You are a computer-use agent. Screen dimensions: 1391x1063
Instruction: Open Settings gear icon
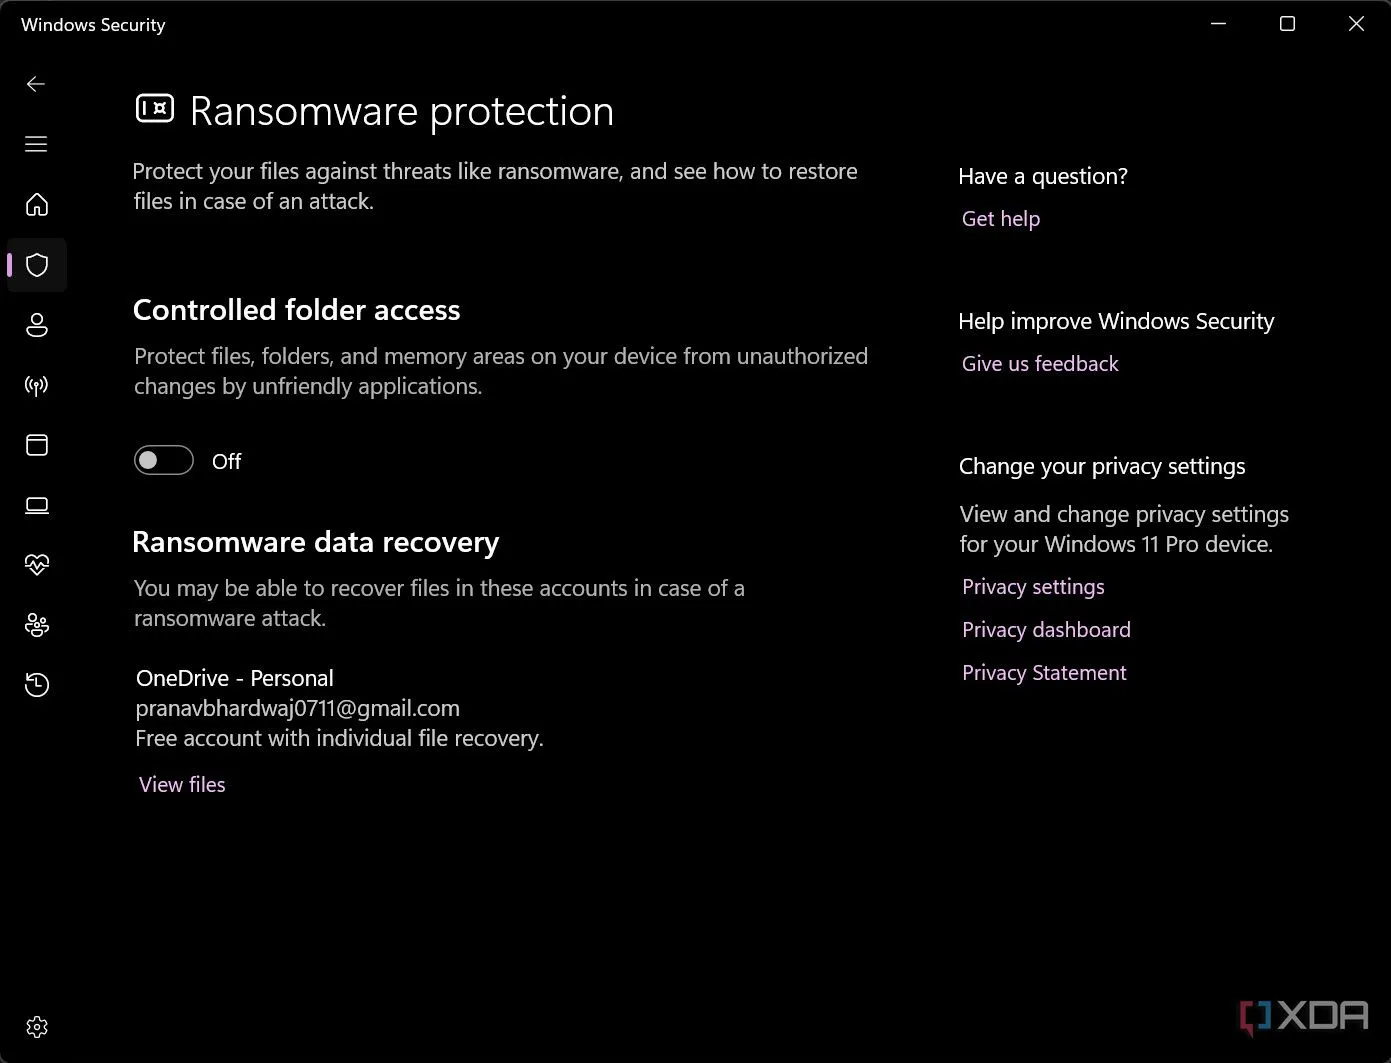(x=37, y=1027)
